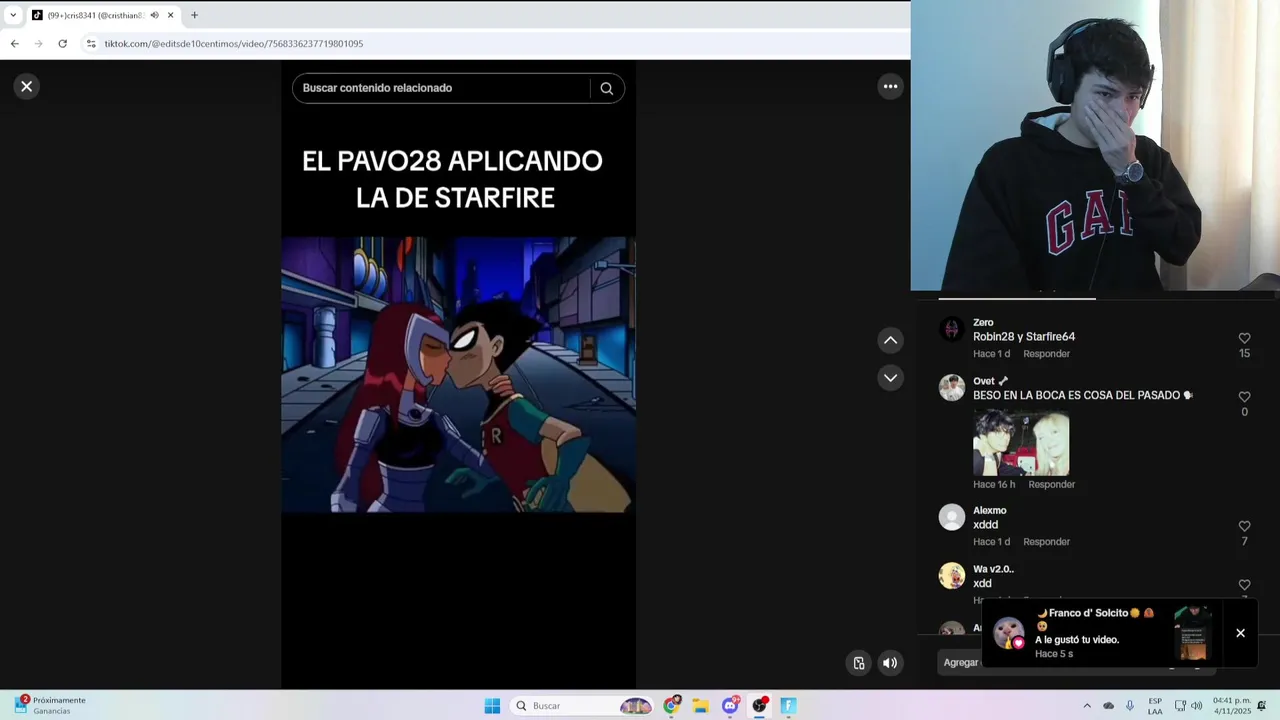1280x720 pixels.
Task: Open clock showing 04:41 p.m.
Action: click(x=1231, y=706)
